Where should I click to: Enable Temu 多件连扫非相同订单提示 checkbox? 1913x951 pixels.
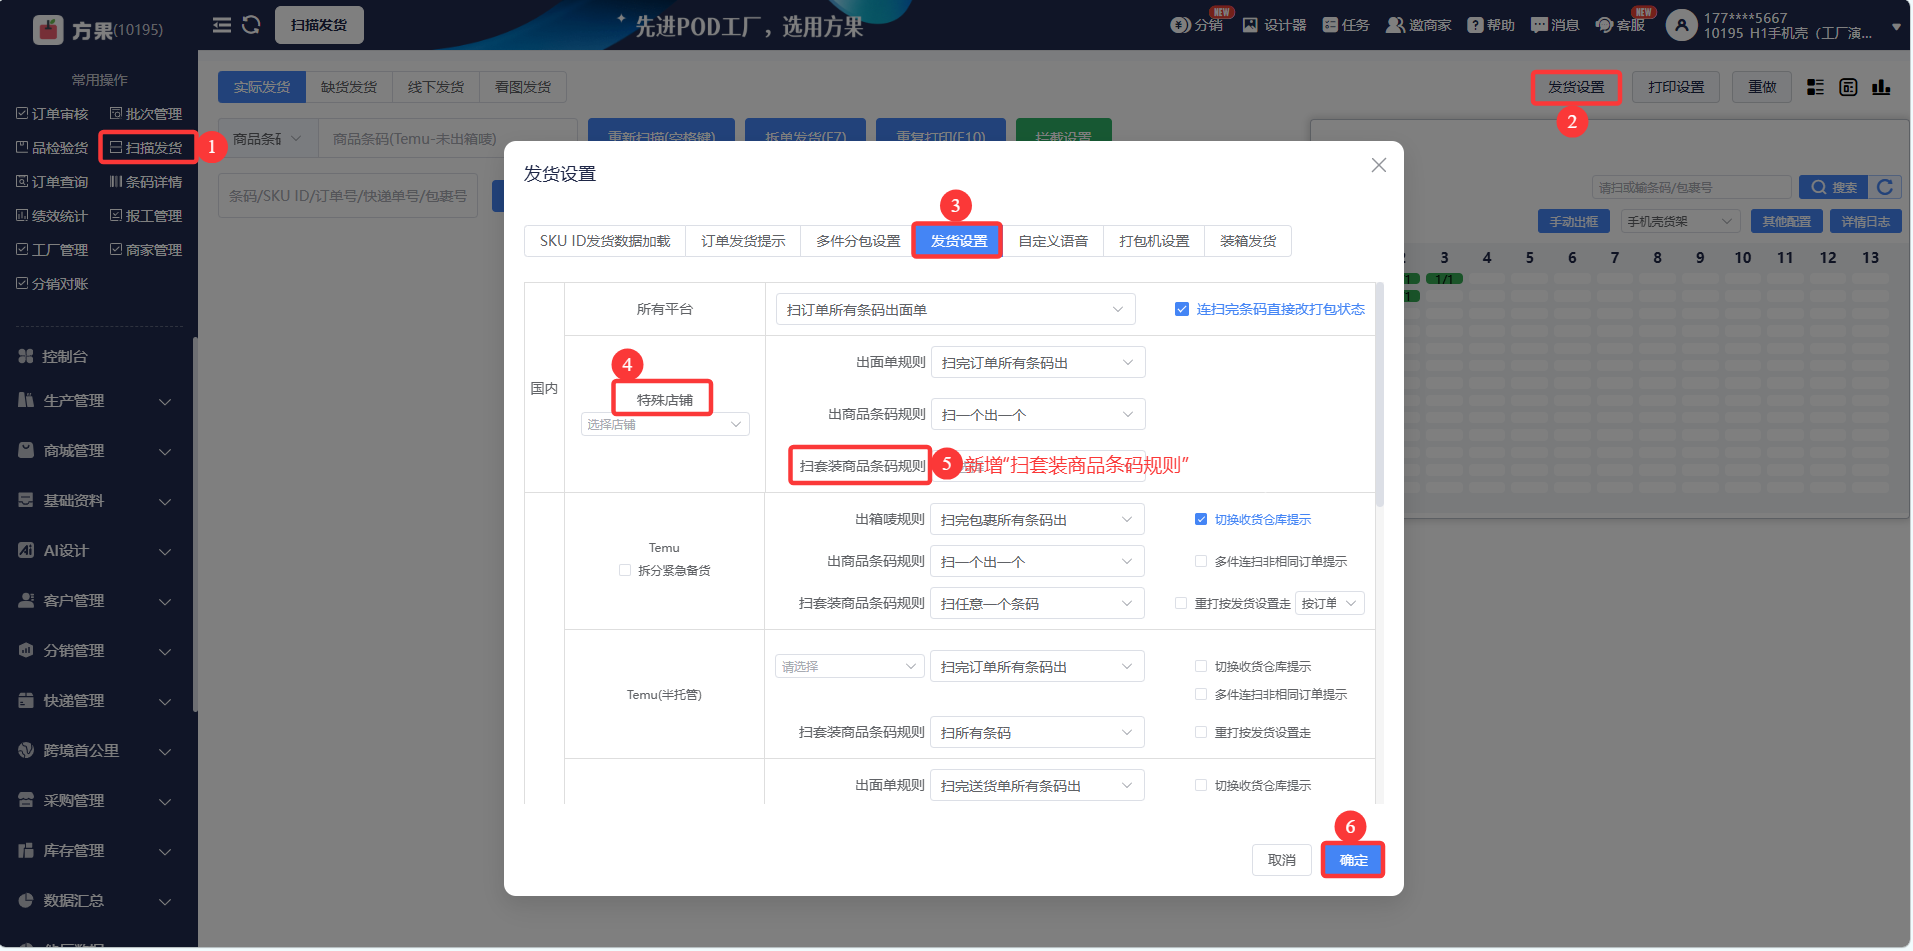click(1201, 561)
